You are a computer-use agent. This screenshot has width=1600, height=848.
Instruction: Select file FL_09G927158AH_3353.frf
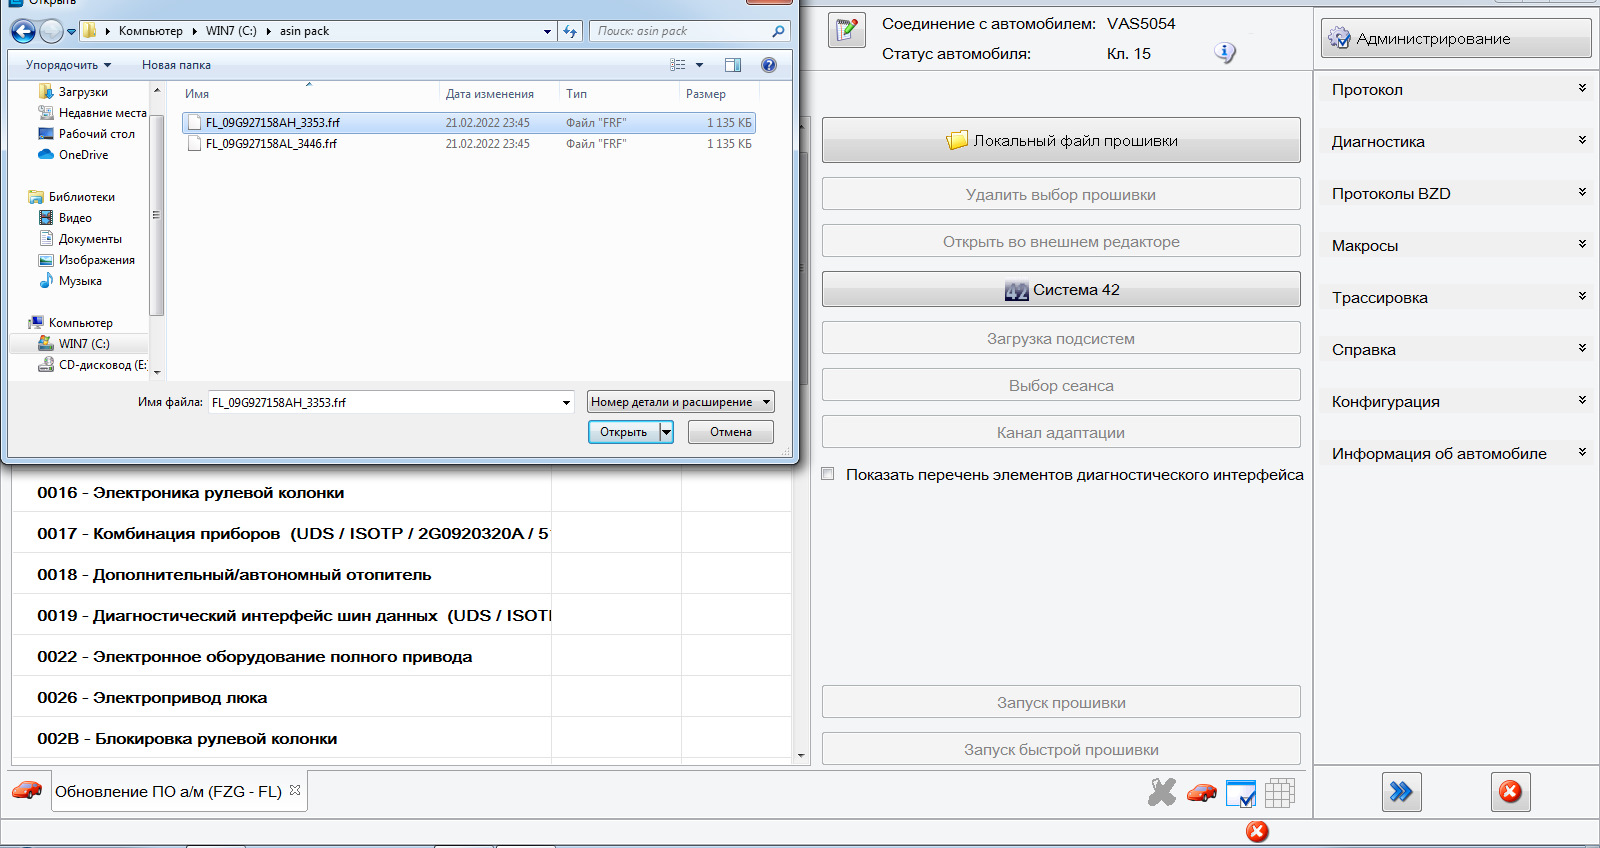pos(468,123)
